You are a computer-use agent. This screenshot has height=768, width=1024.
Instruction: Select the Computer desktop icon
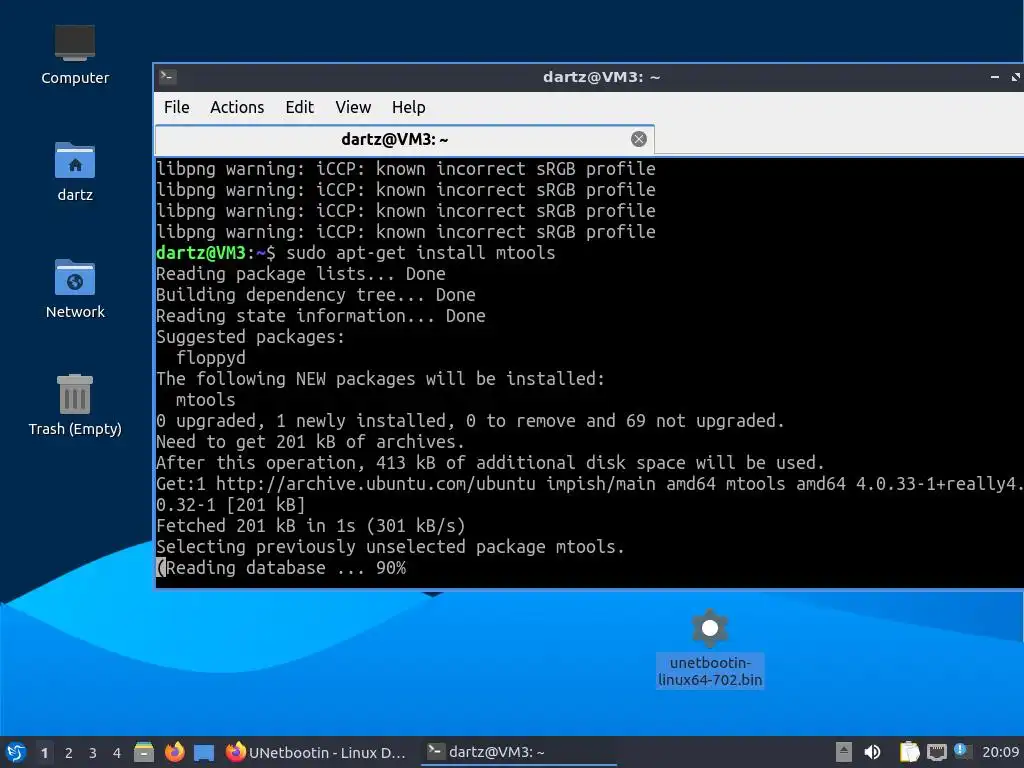click(x=75, y=55)
